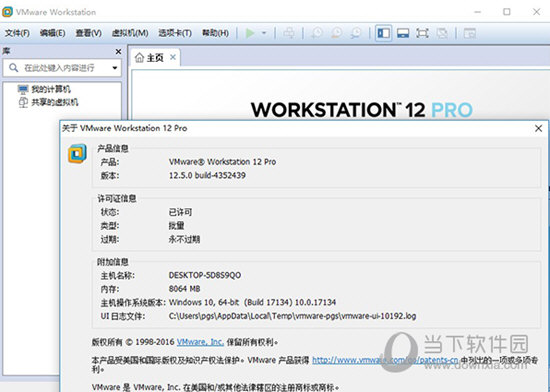Open the vmware.com patents link
The image size is (550, 392).
pos(385,360)
